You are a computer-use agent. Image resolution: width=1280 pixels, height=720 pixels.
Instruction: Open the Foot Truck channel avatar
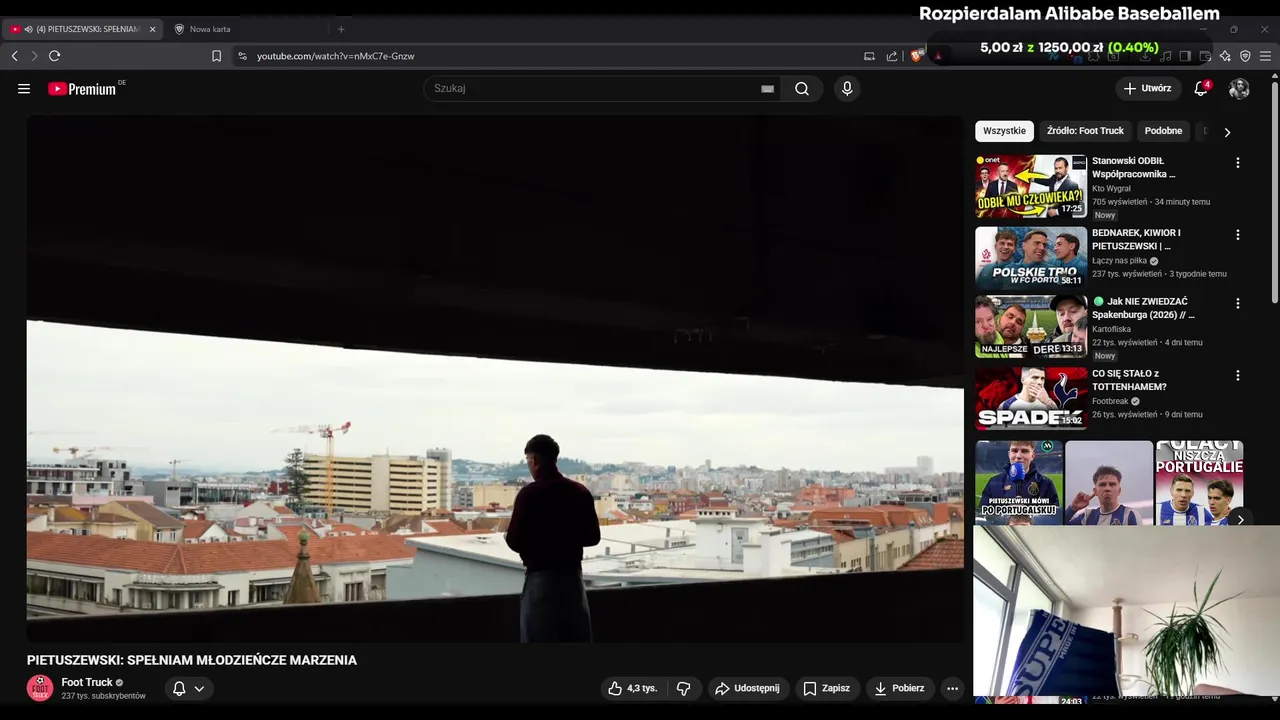point(40,688)
